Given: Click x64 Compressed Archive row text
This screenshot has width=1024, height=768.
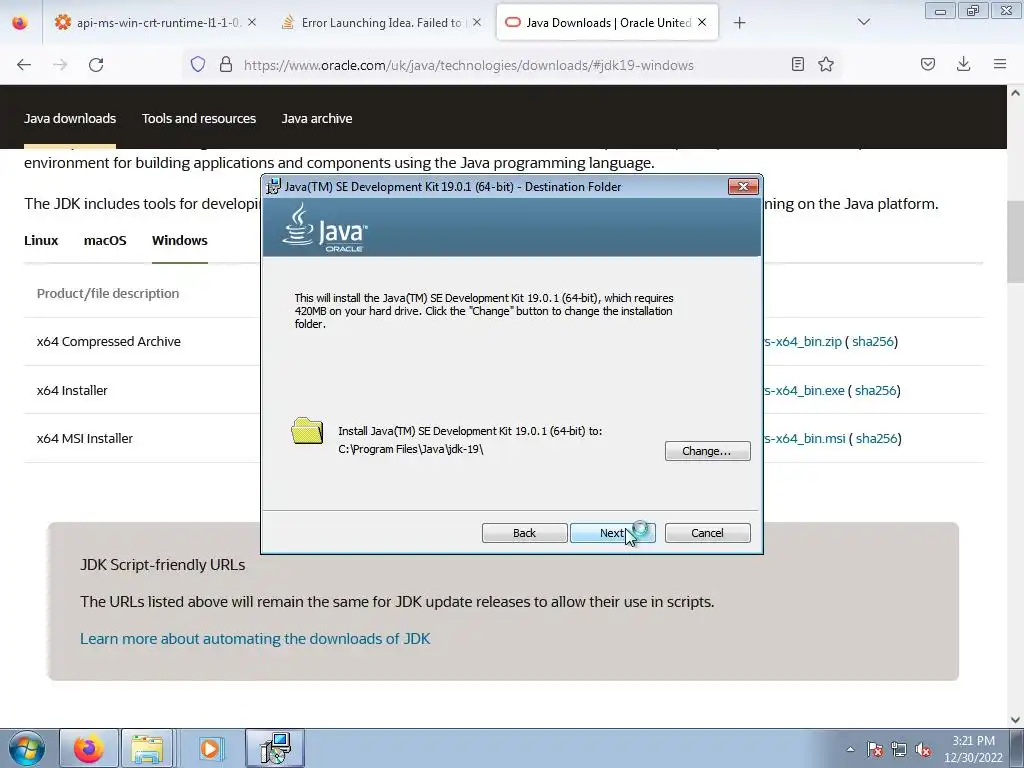Looking at the screenshot, I should [108, 342].
